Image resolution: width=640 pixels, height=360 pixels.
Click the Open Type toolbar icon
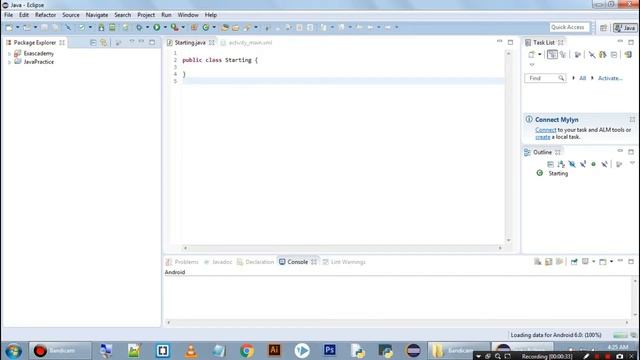coord(224,27)
